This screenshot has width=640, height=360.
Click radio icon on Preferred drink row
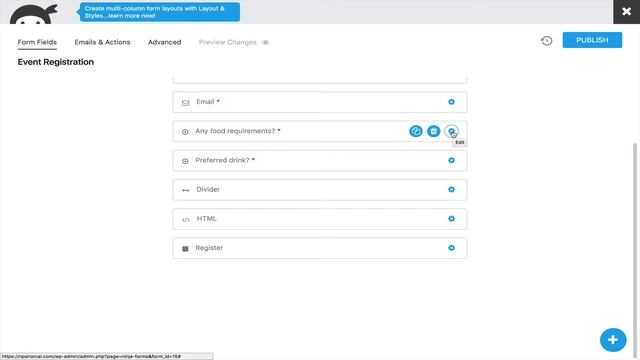185,161
